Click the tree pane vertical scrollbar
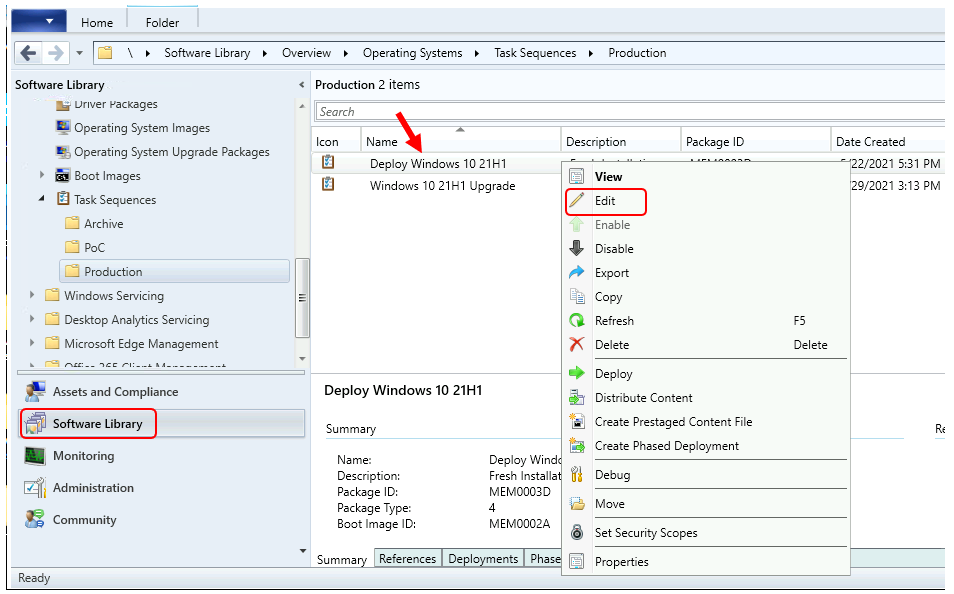Image resolution: width=954 pixels, height=594 pixels. point(302,298)
